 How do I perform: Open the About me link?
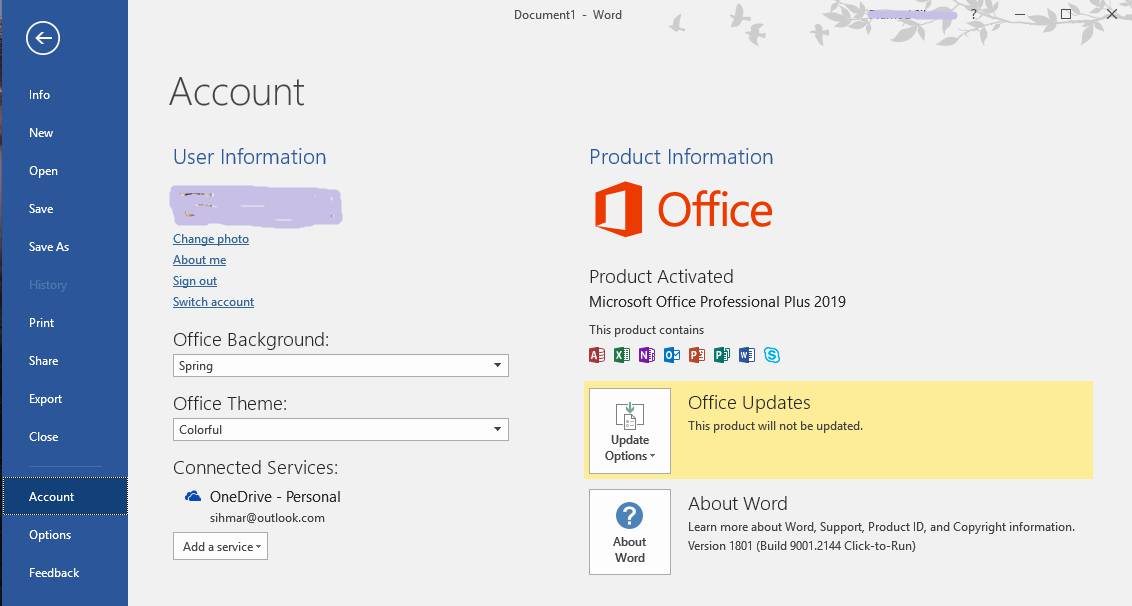click(199, 260)
